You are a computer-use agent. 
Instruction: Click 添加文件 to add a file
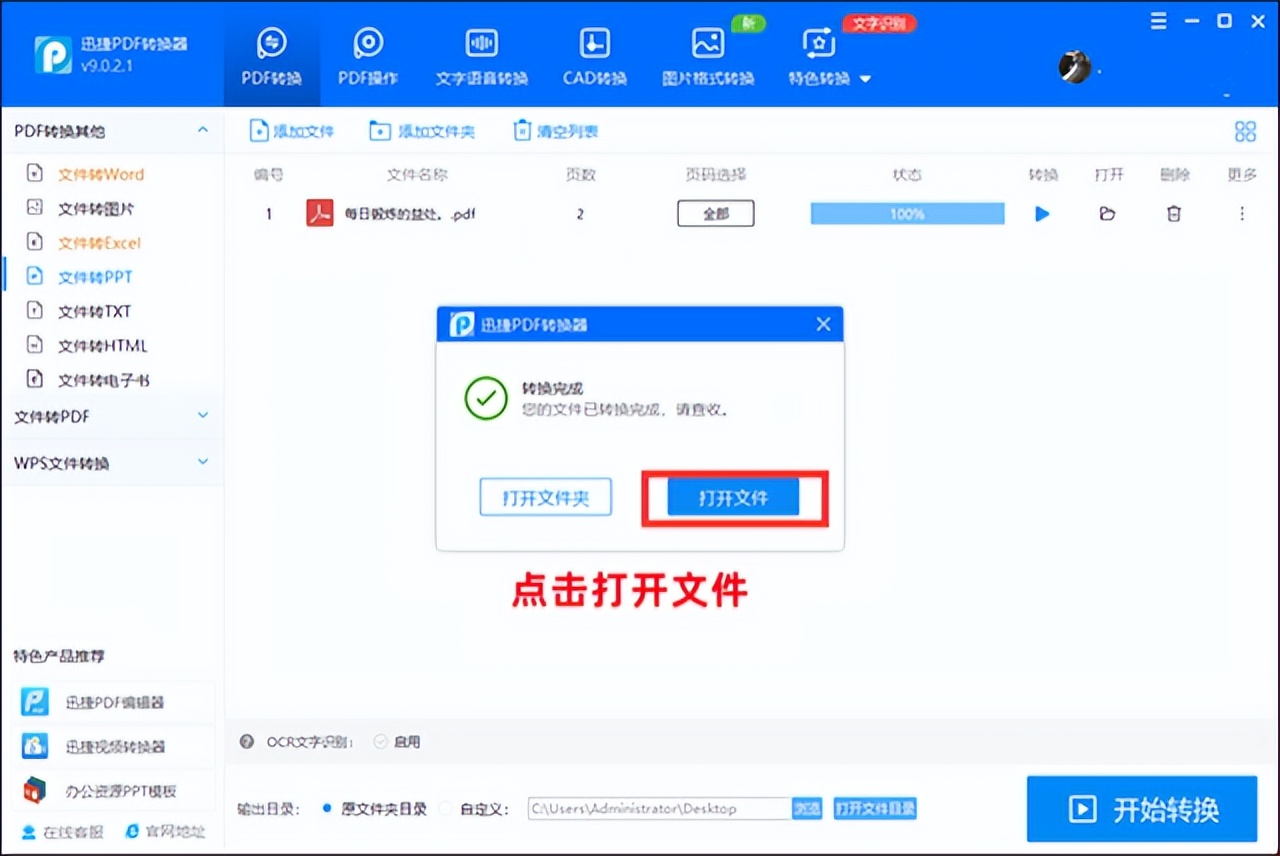291,131
